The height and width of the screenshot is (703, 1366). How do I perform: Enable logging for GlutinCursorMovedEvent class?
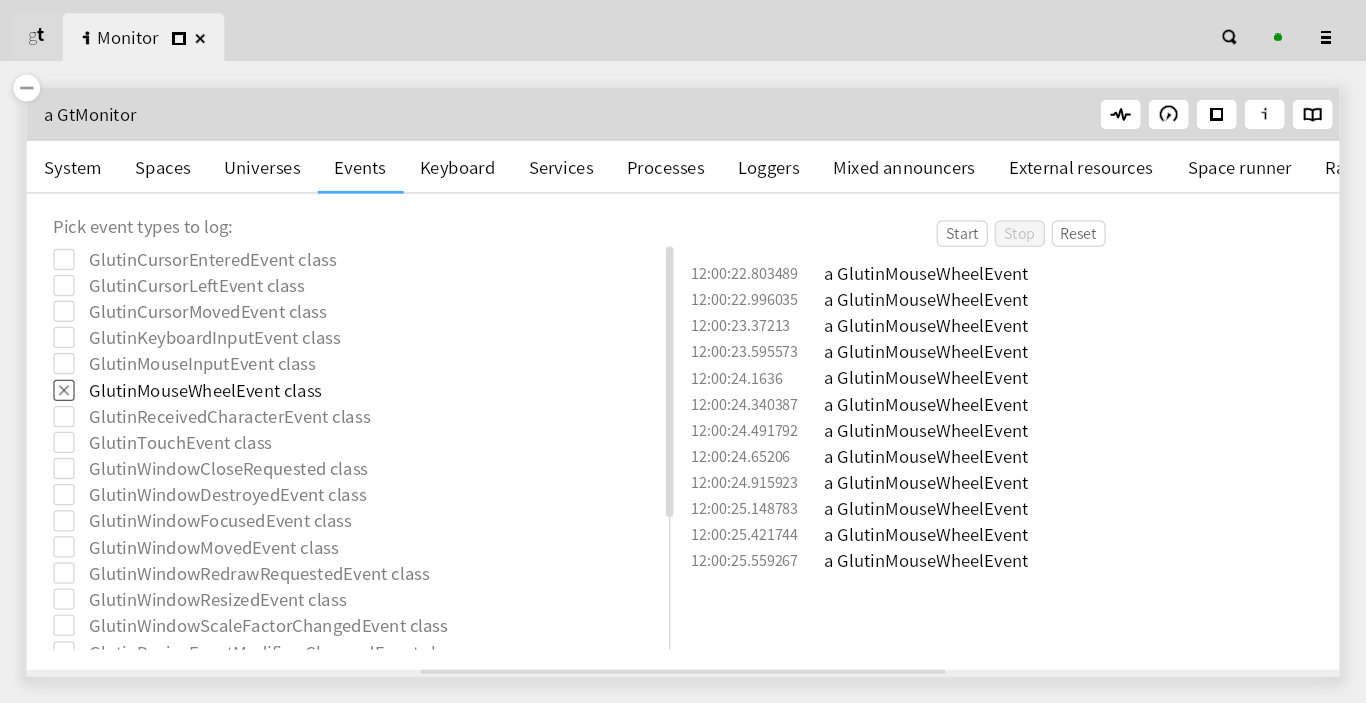[x=64, y=311]
